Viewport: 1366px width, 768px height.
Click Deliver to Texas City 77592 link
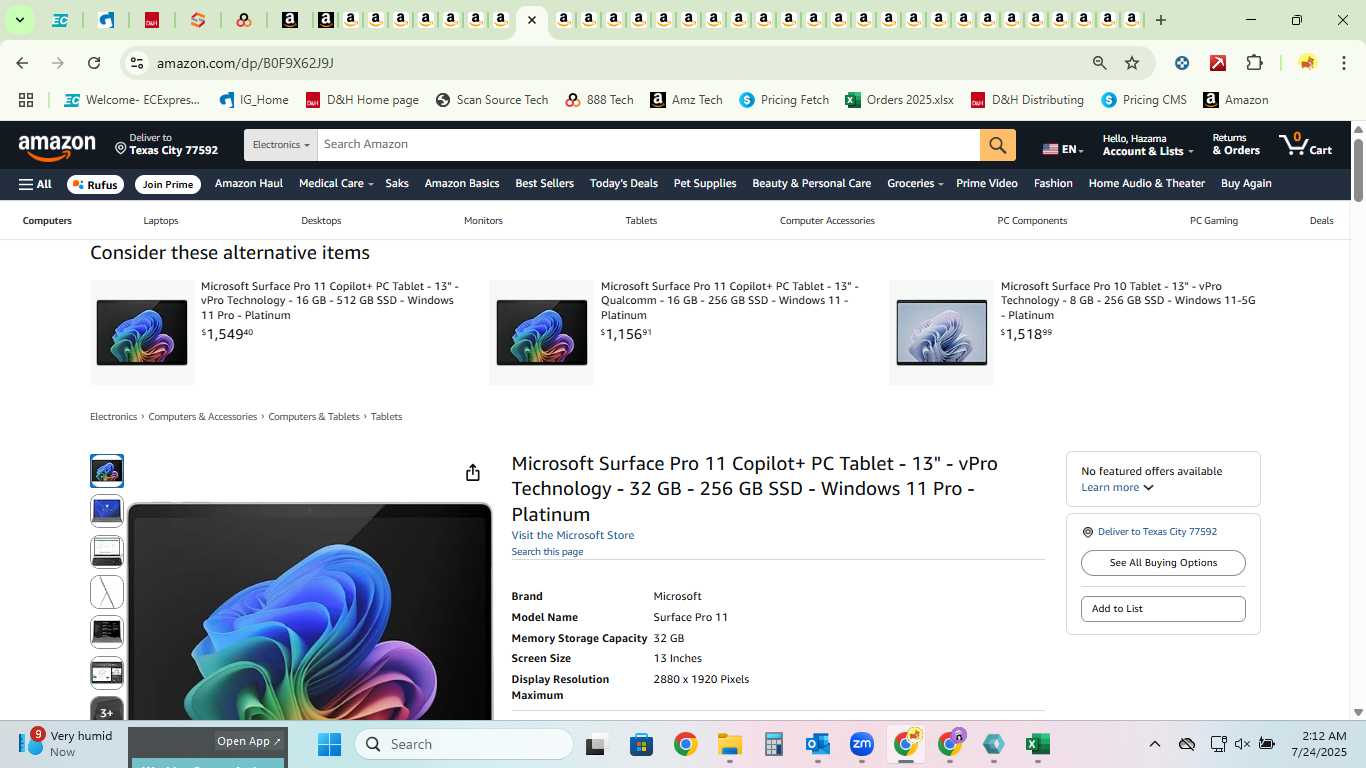pyautogui.click(x=1157, y=532)
